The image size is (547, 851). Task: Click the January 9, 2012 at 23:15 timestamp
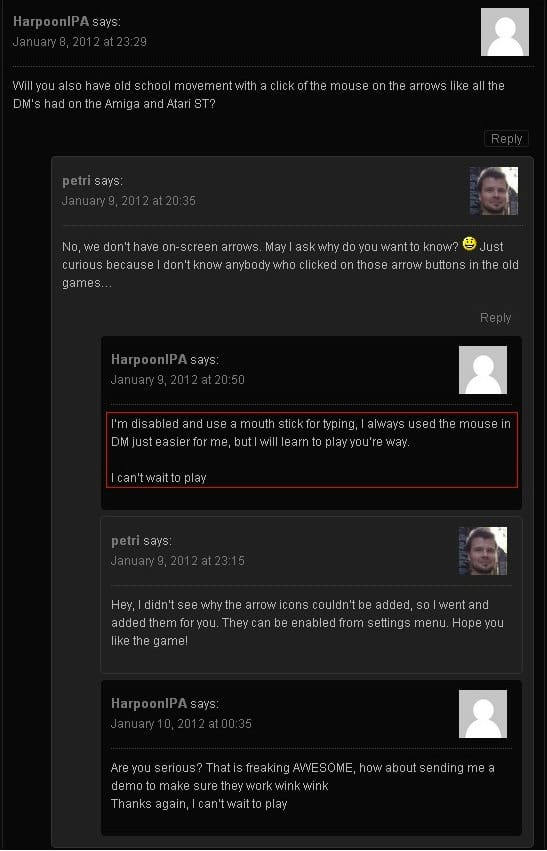point(177,561)
